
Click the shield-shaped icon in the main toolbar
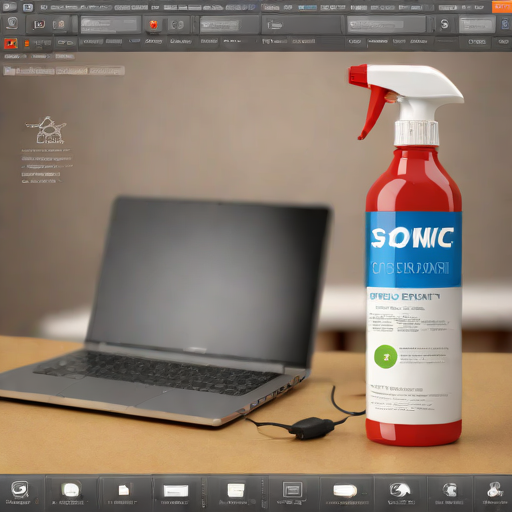coord(12,23)
